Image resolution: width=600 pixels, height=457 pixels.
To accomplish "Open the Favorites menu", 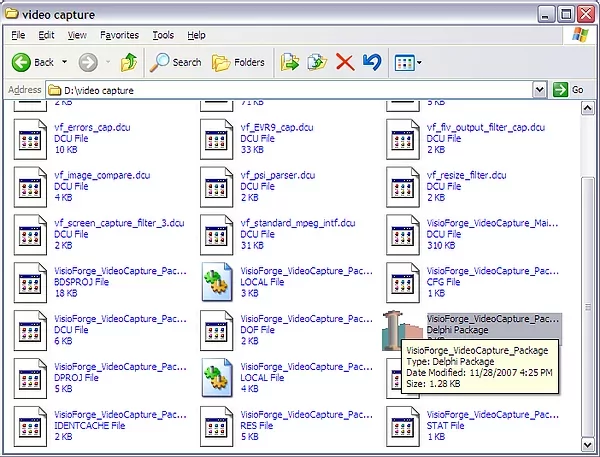I will pos(119,35).
